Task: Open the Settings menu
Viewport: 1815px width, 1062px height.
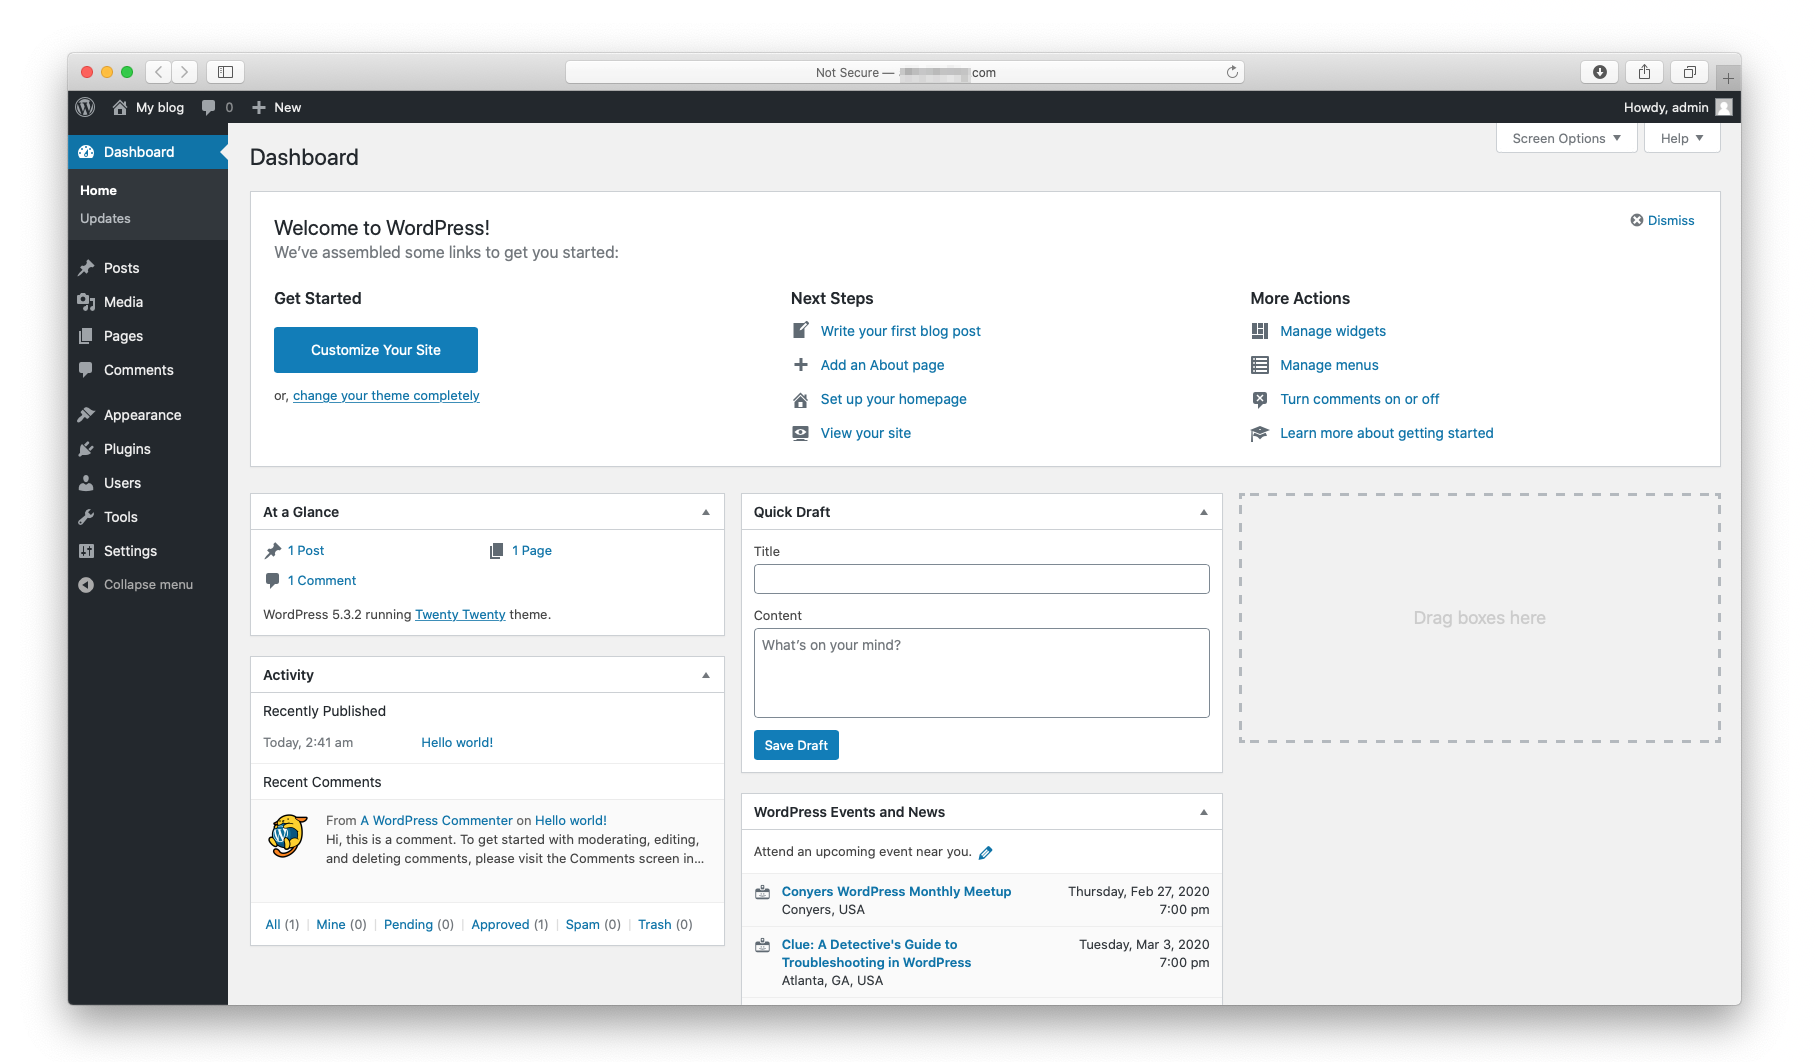Action: (x=148, y=551)
